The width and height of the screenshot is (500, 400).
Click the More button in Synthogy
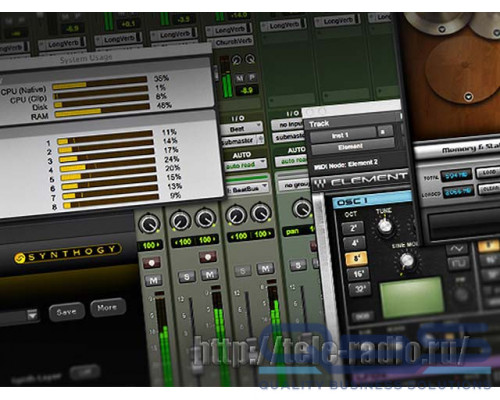pos(107,307)
